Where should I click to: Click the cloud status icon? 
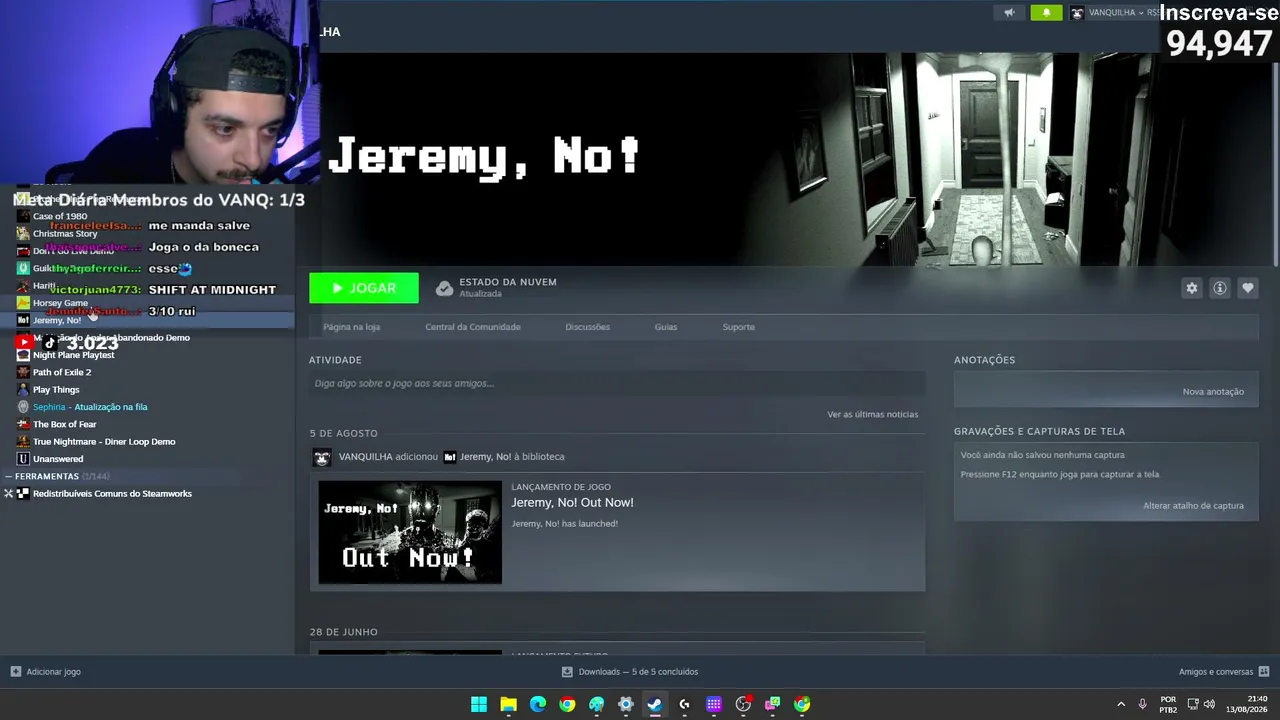click(x=444, y=288)
